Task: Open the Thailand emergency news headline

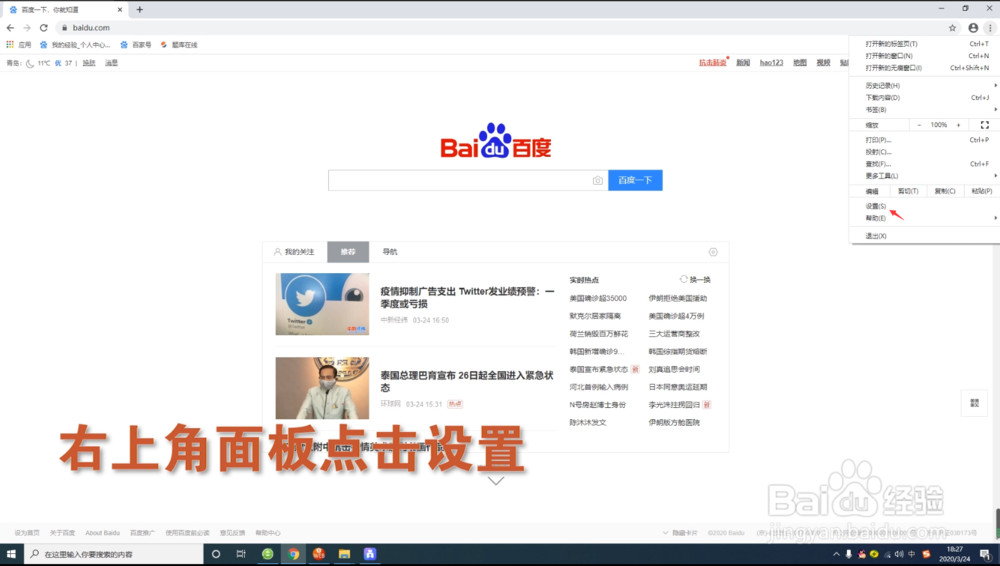Action: (x=467, y=381)
